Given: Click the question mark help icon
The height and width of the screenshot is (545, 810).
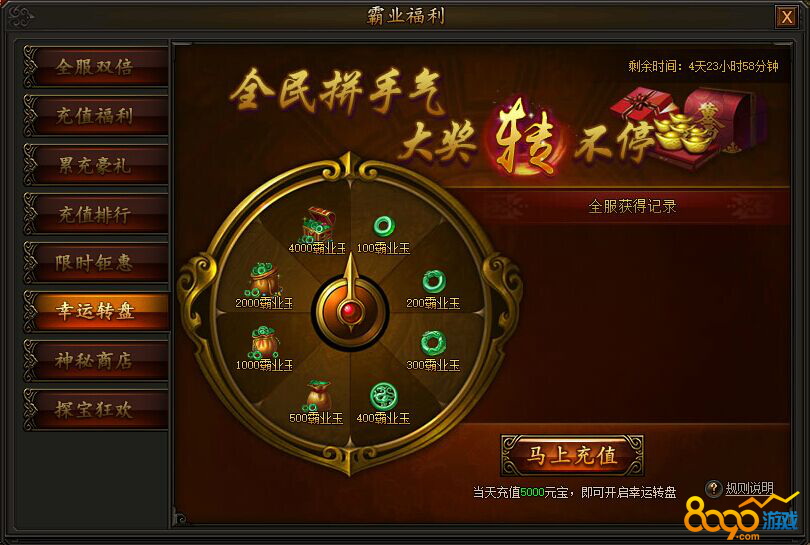Looking at the screenshot, I should [x=713, y=488].
